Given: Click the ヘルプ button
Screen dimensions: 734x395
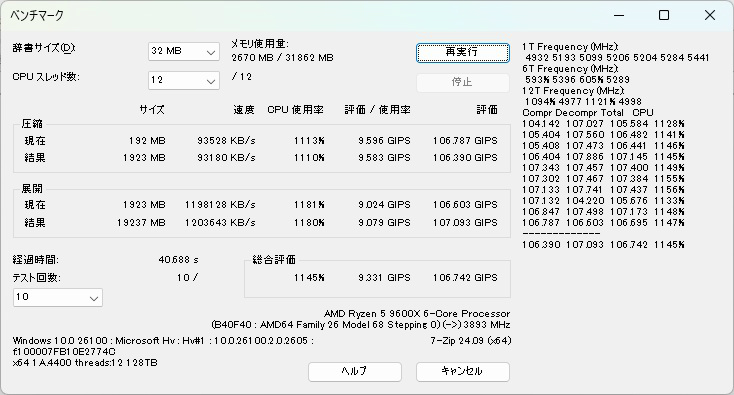Looking at the screenshot, I should 354,372.
